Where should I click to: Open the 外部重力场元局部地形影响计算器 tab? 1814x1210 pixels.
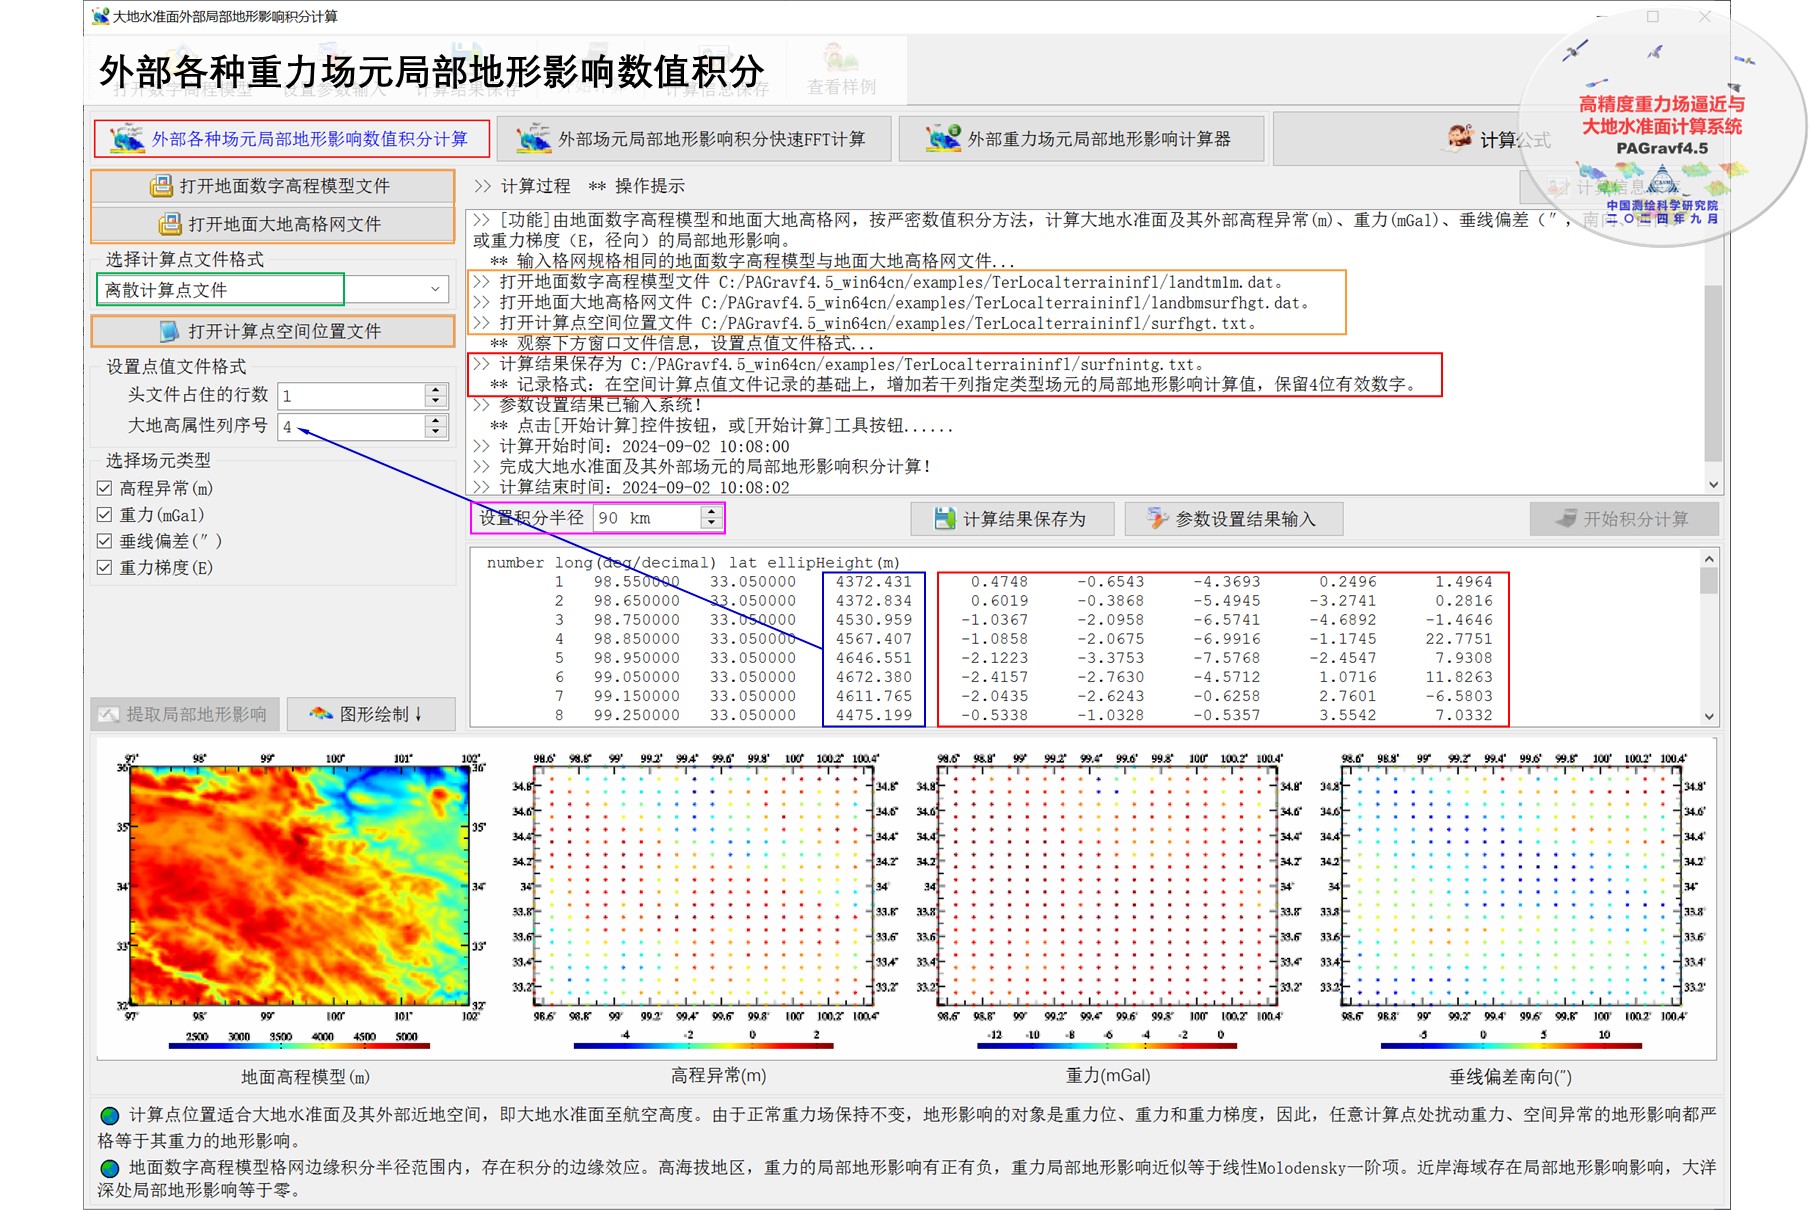coord(1080,139)
